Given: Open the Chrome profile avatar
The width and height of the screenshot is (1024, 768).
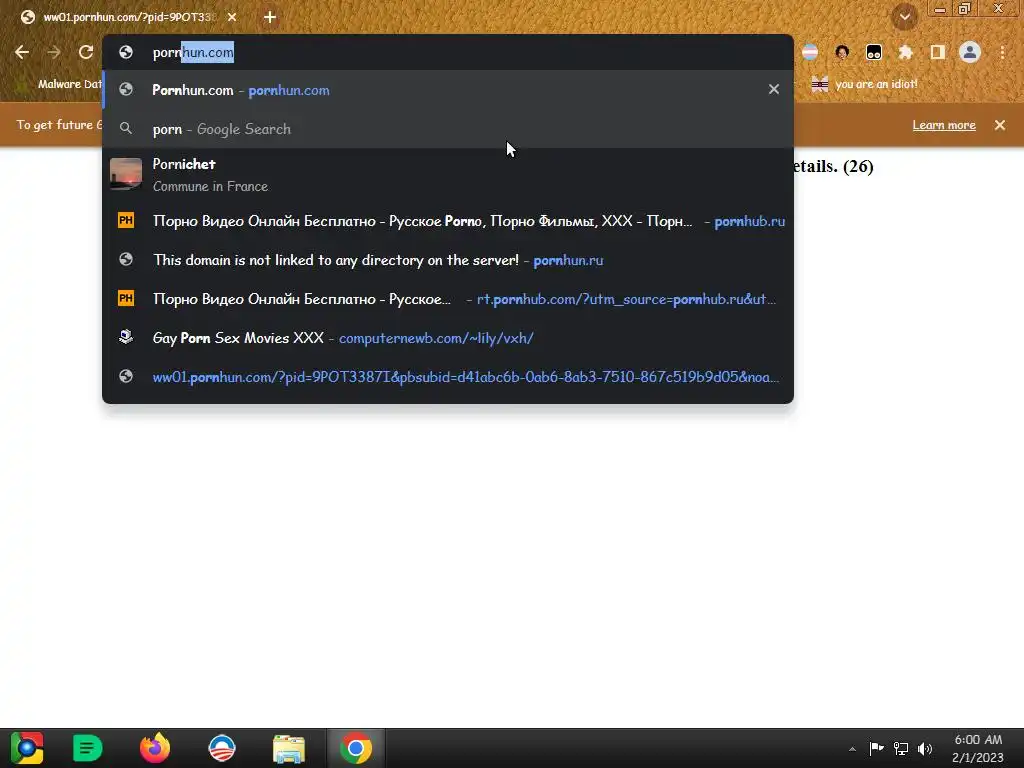Looking at the screenshot, I should tap(970, 52).
